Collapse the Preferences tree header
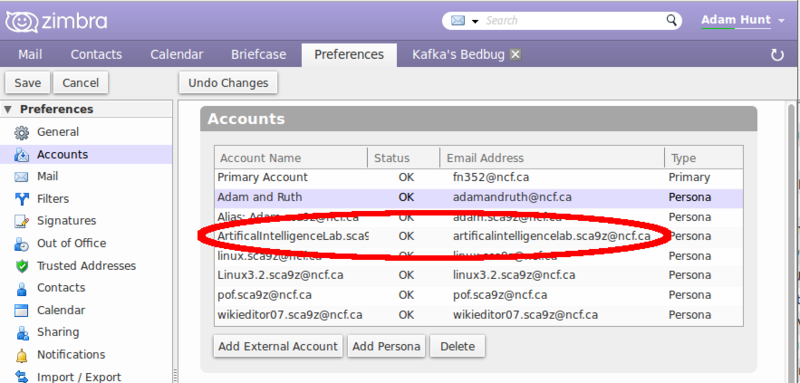 click(x=7, y=109)
